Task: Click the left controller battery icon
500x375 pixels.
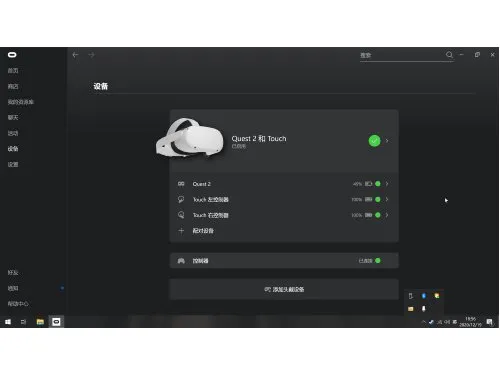Action: (x=368, y=199)
